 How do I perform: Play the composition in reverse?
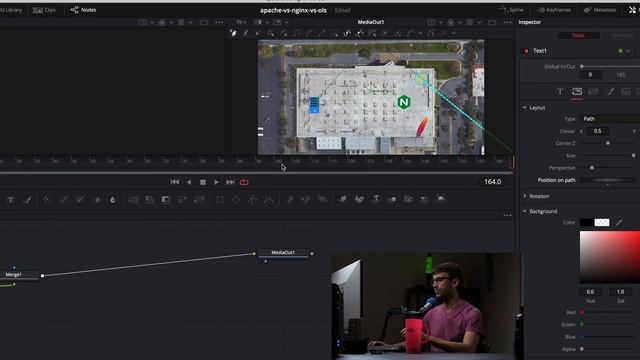189,182
